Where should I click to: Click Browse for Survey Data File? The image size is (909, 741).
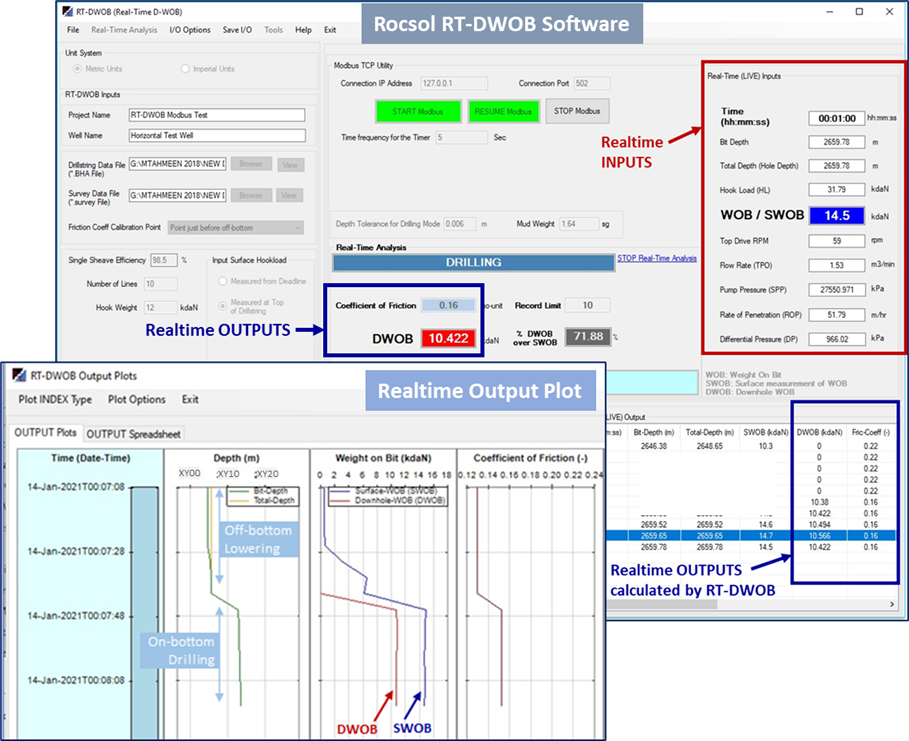251,195
